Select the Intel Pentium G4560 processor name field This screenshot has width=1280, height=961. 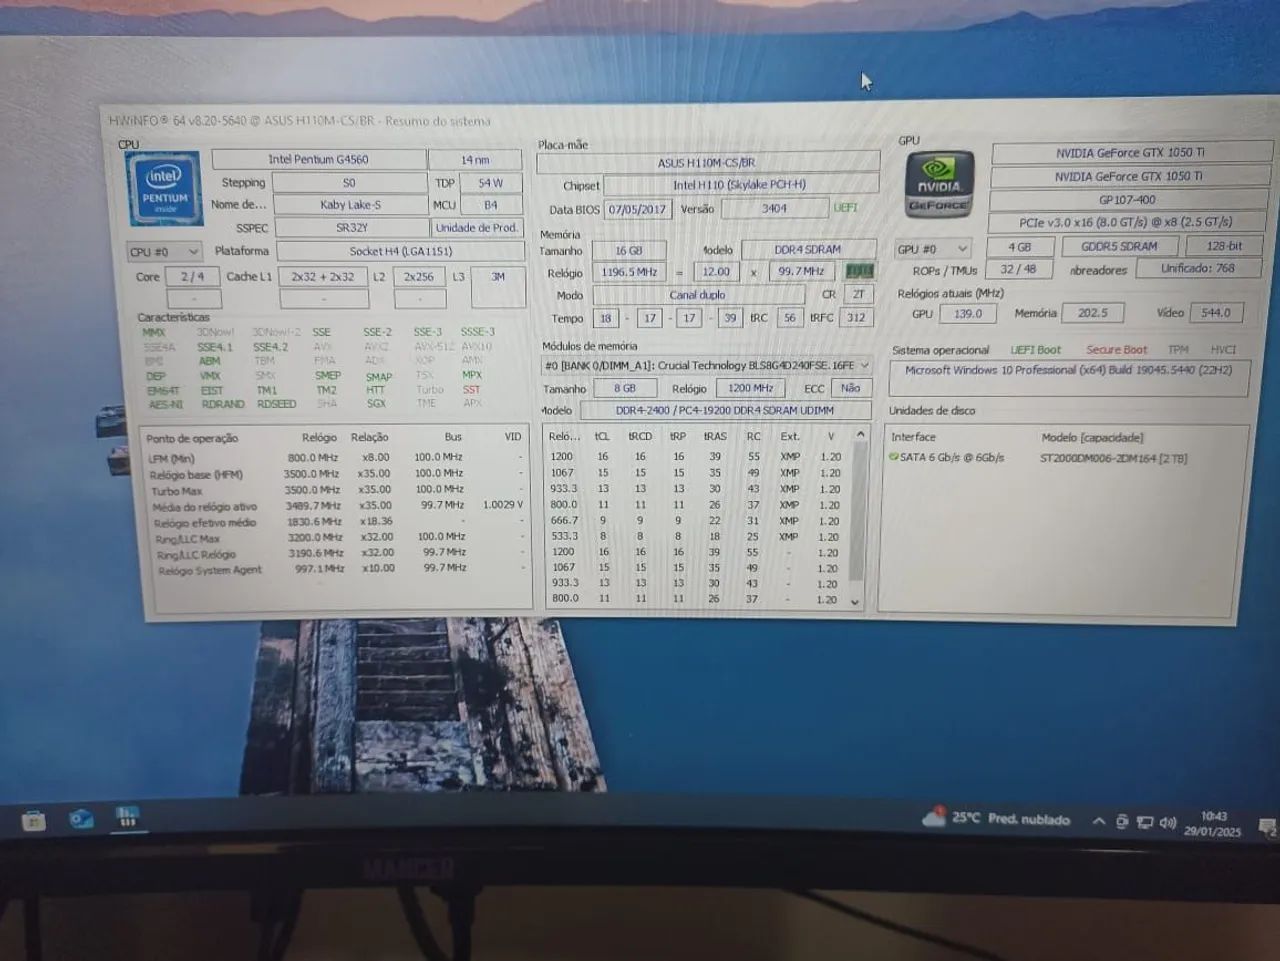pyautogui.click(x=318, y=158)
